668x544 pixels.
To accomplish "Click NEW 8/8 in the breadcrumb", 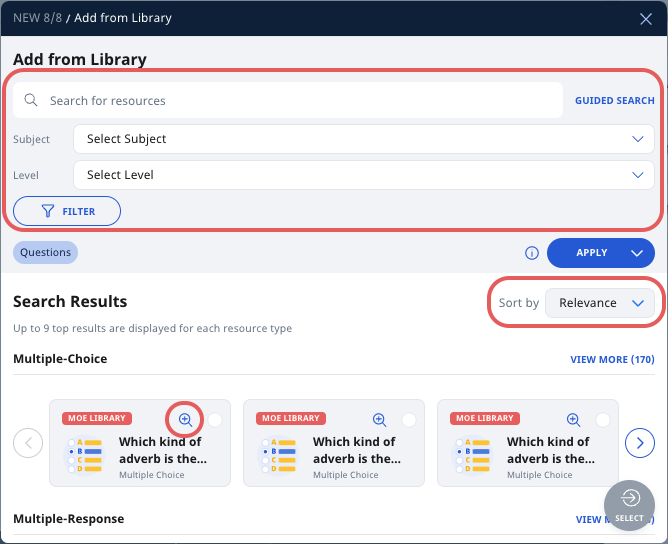I will (37, 18).
